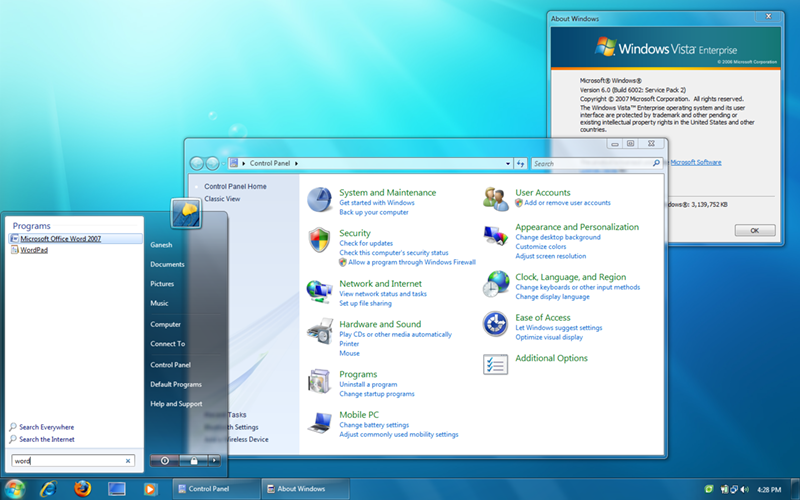
Task: Expand the address bar history dropdown
Action: click(x=506, y=163)
